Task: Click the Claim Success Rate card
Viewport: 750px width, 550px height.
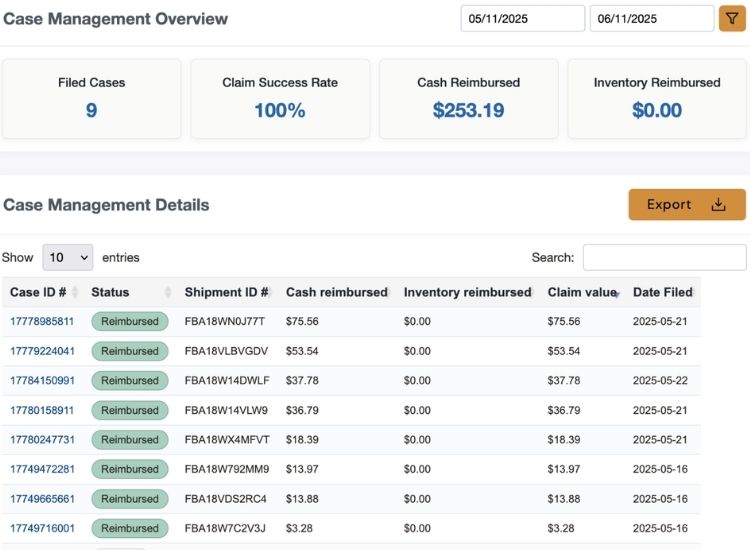Action: (x=280, y=99)
